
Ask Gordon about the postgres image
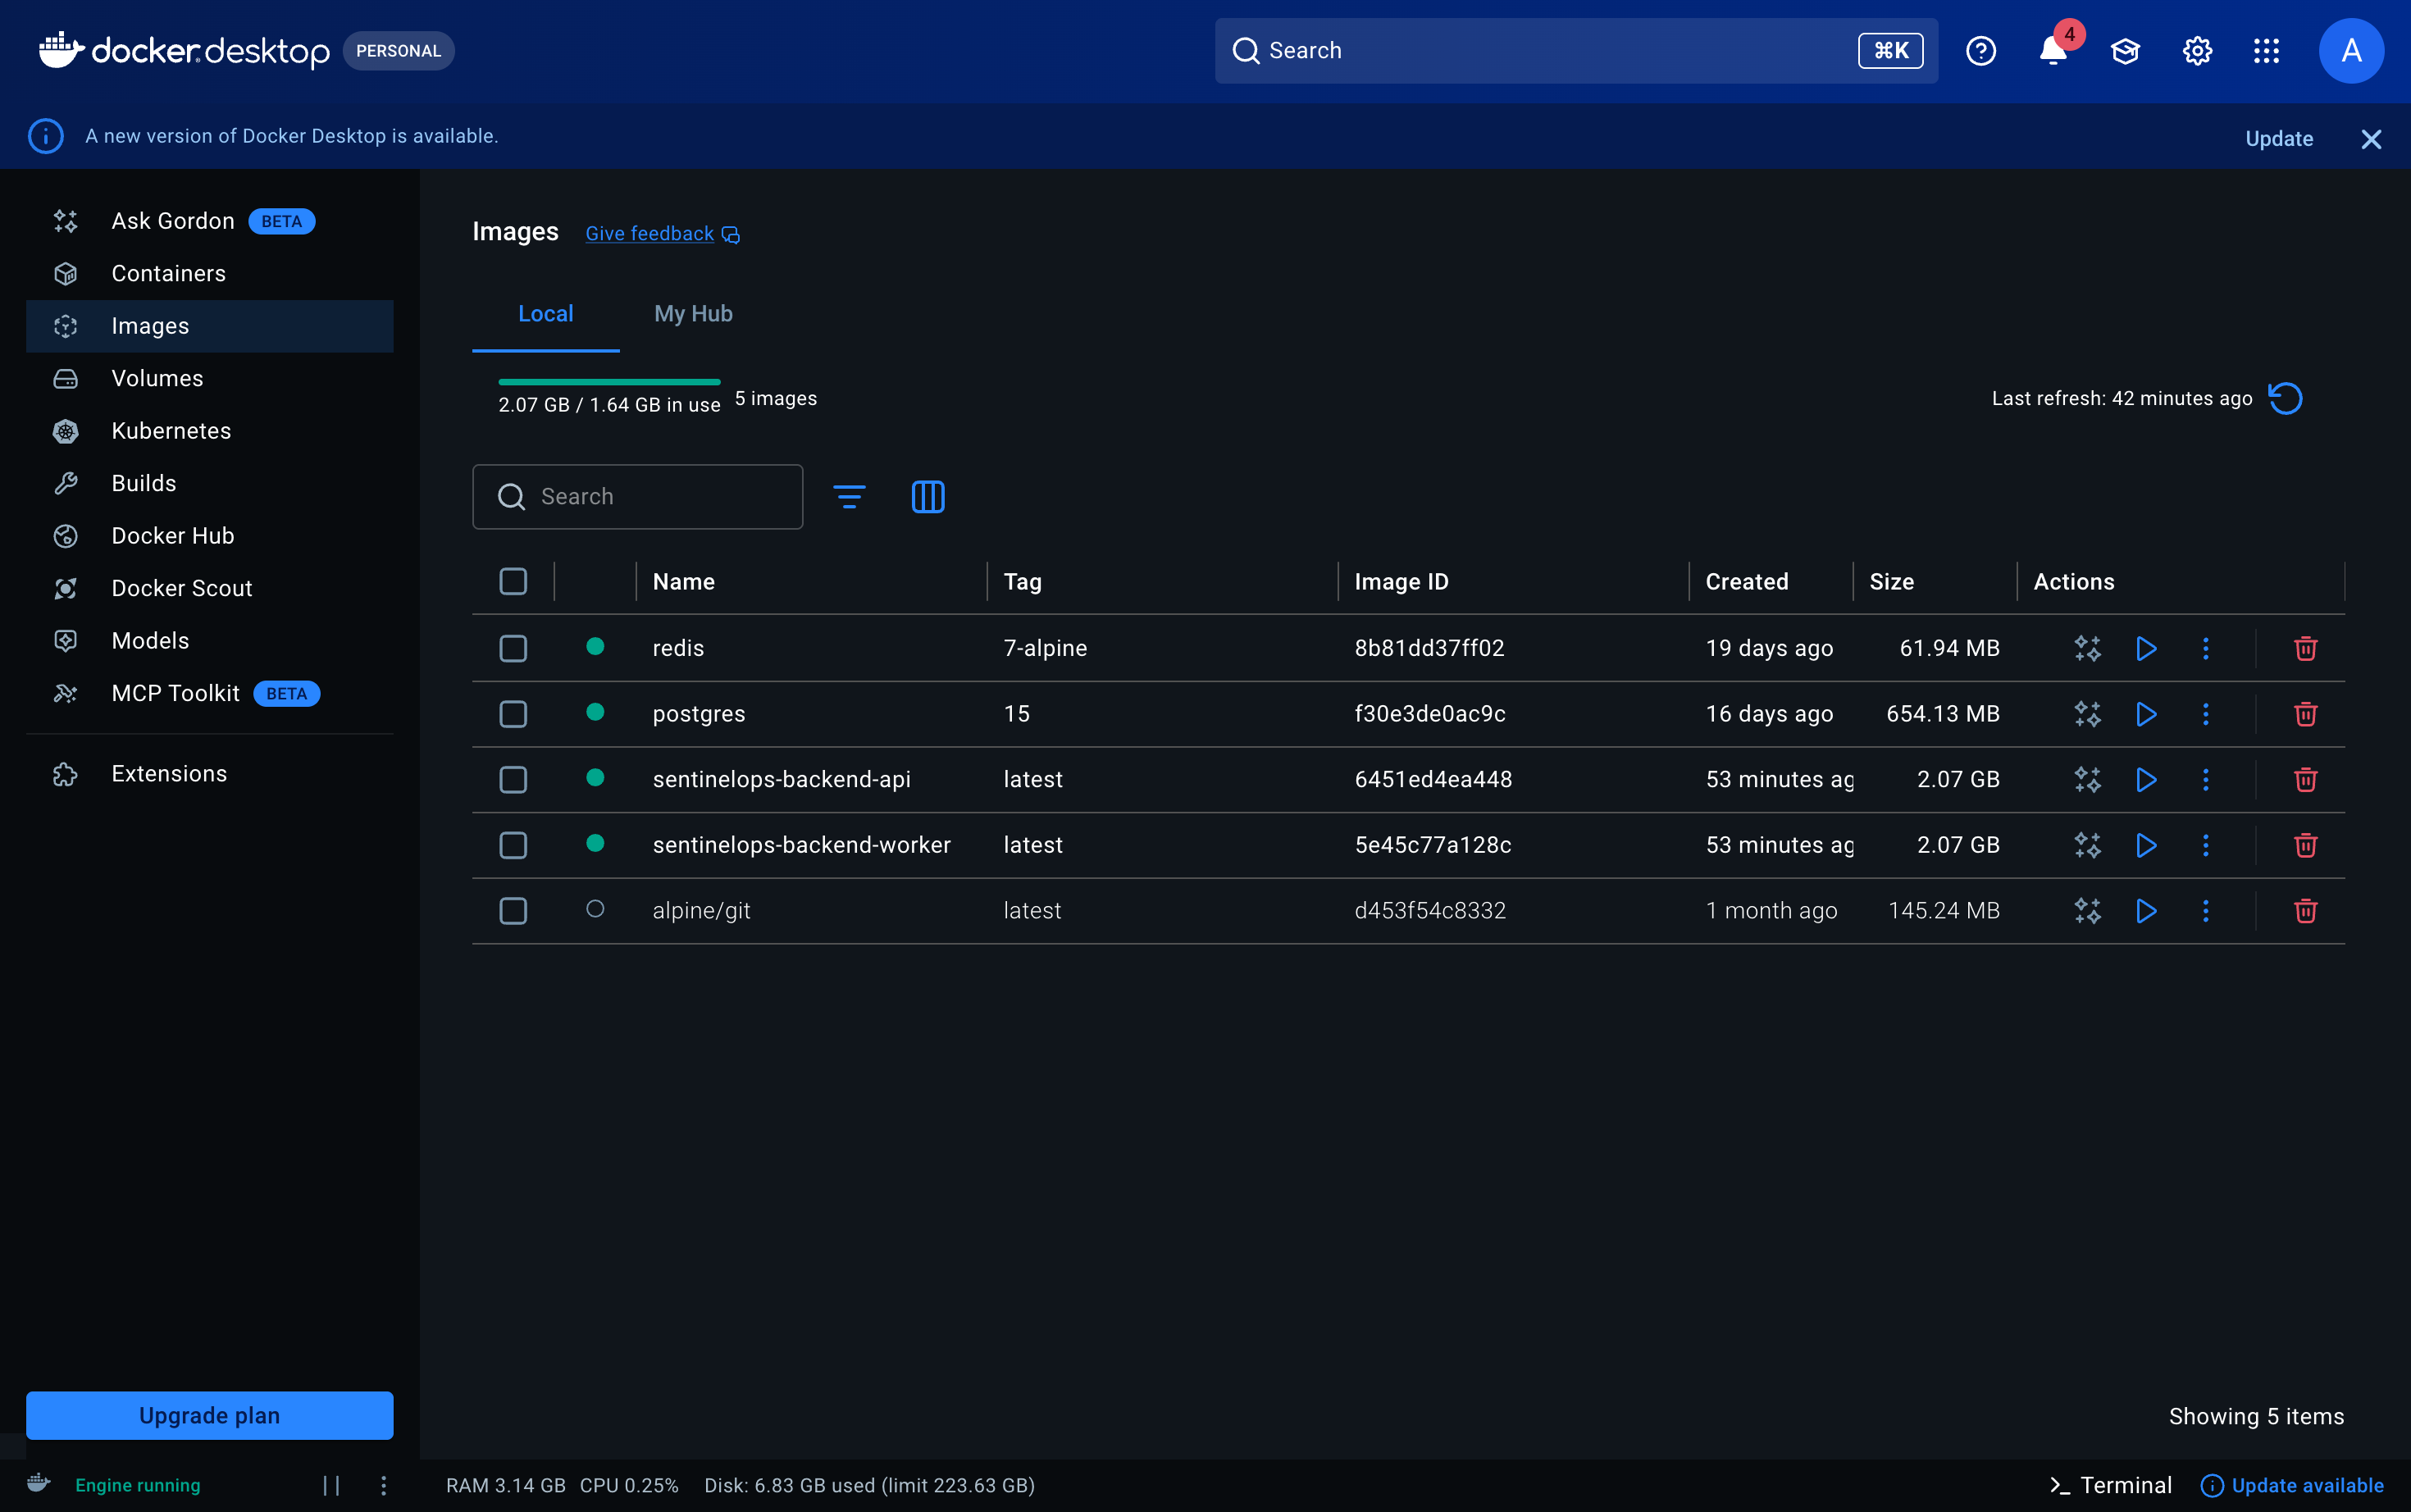click(x=2087, y=714)
